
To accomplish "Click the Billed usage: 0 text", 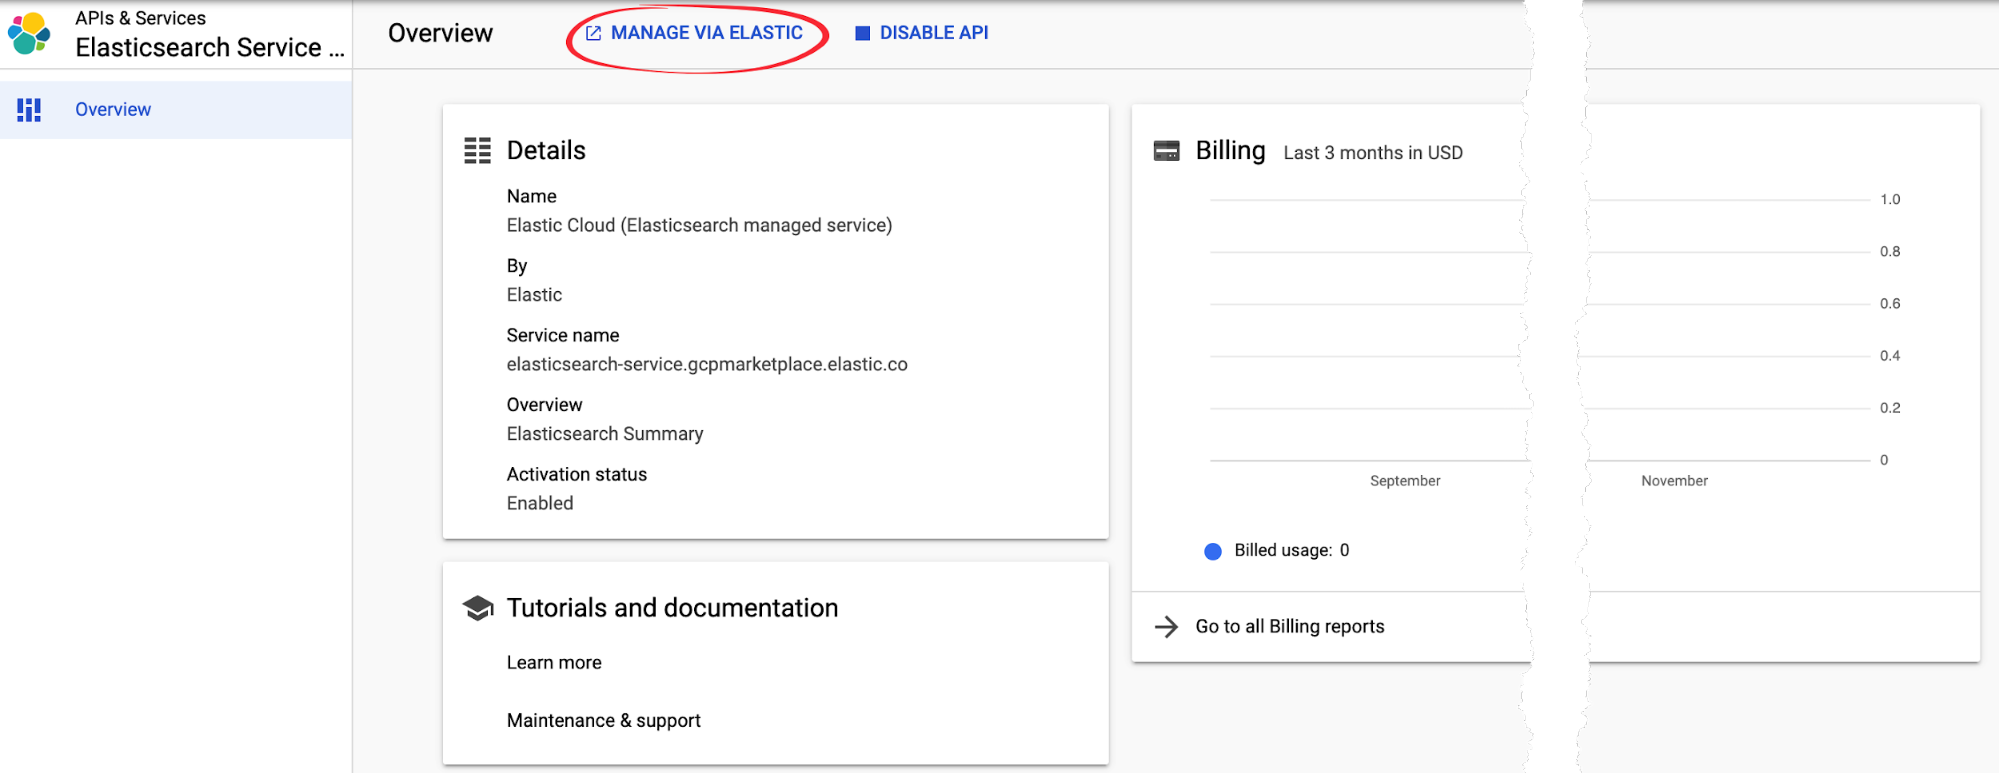I will click(x=1292, y=551).
